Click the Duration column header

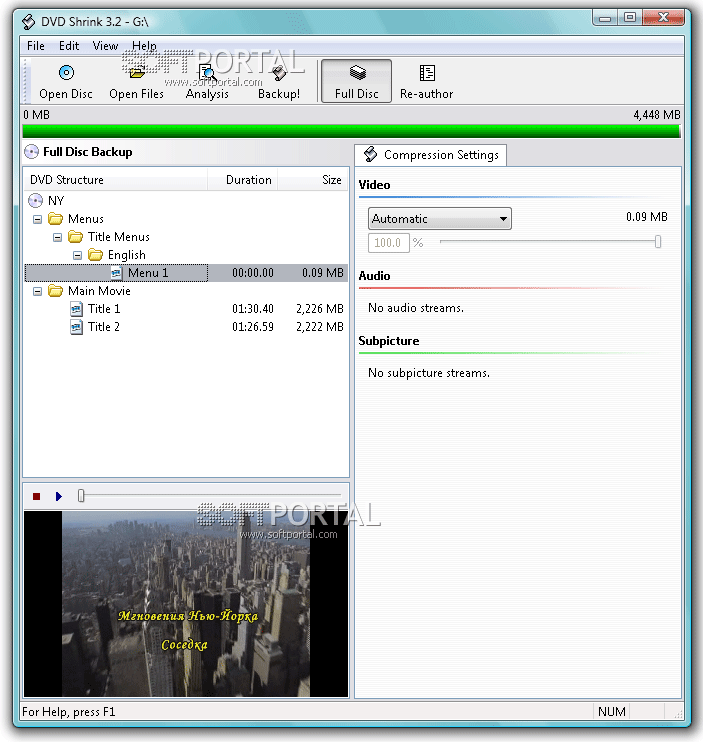[x=243, y=180]
